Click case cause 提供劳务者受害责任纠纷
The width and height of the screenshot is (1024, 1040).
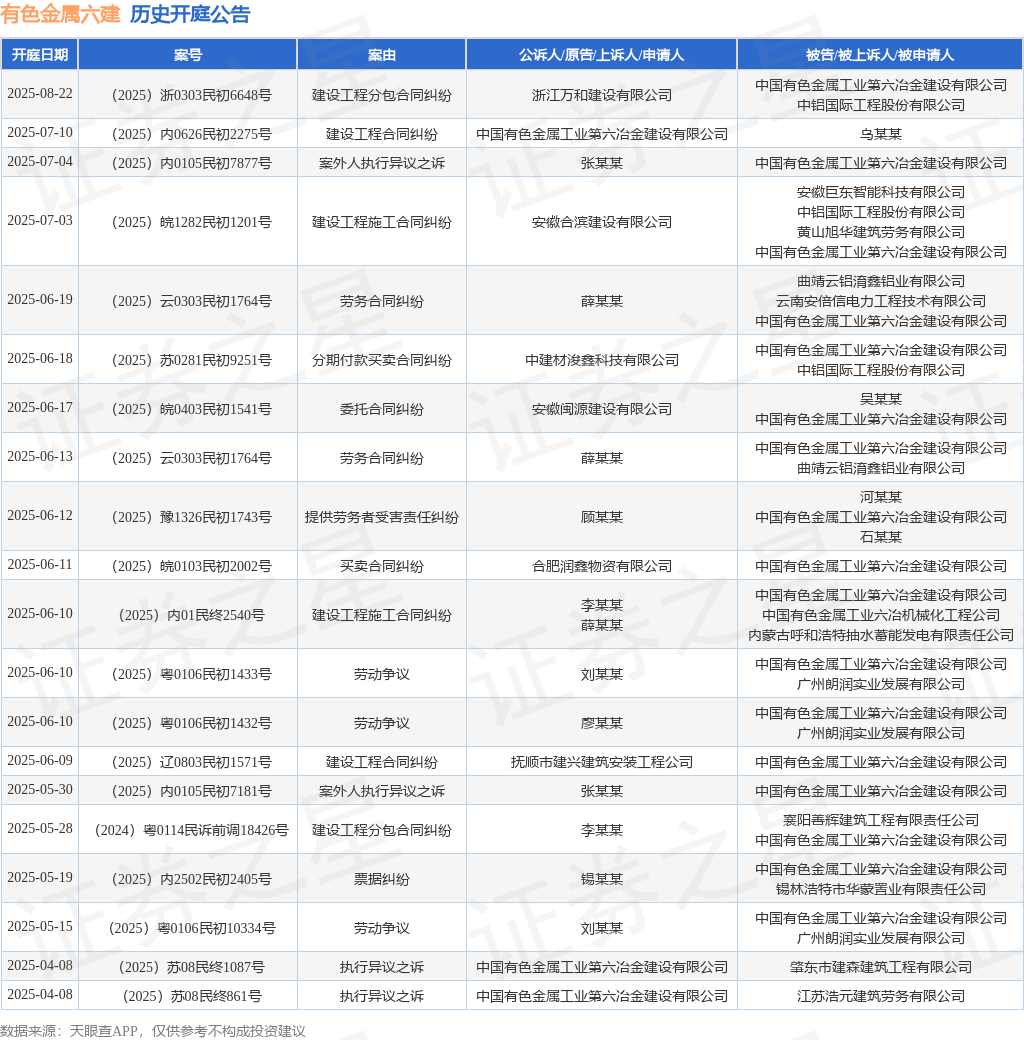click(381, 517)
